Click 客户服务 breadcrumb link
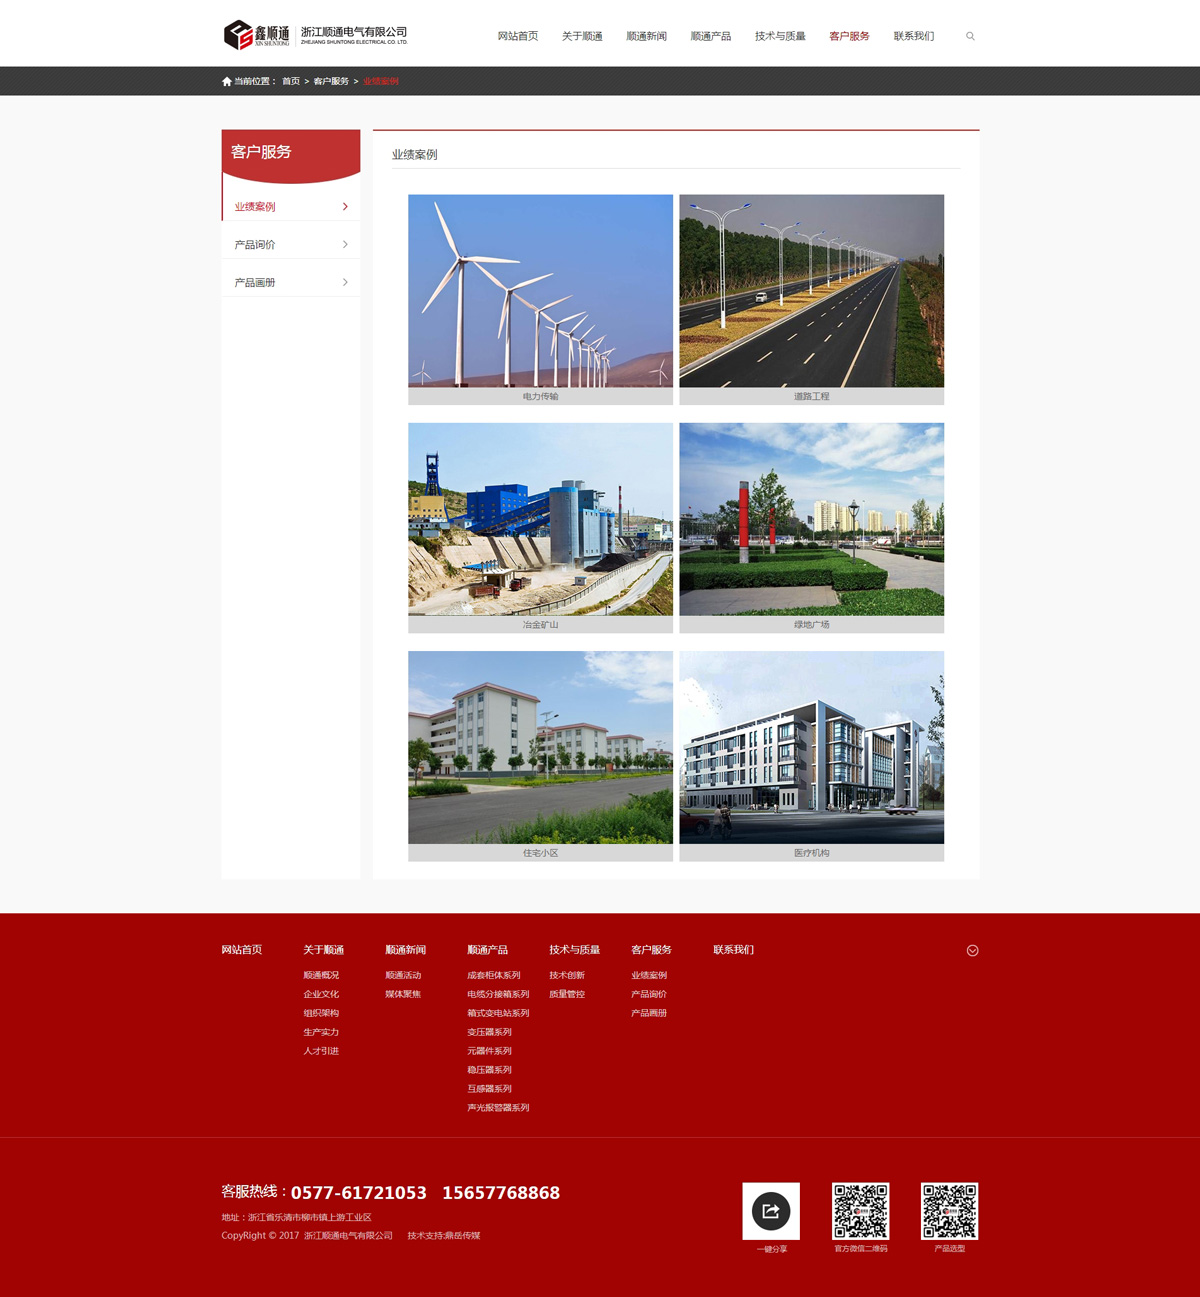The height and width of the screenshot is (1297, 1200). click(331, 82)
